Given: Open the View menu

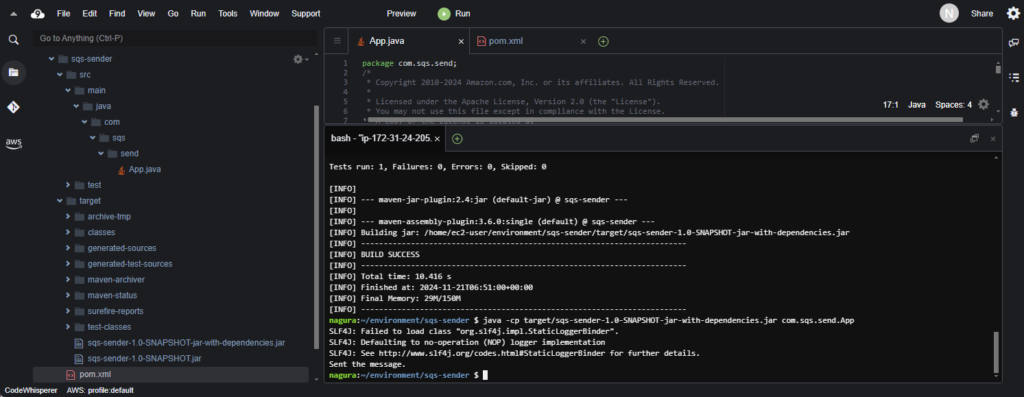Looking at the screenshot, I should click(146, 14).
